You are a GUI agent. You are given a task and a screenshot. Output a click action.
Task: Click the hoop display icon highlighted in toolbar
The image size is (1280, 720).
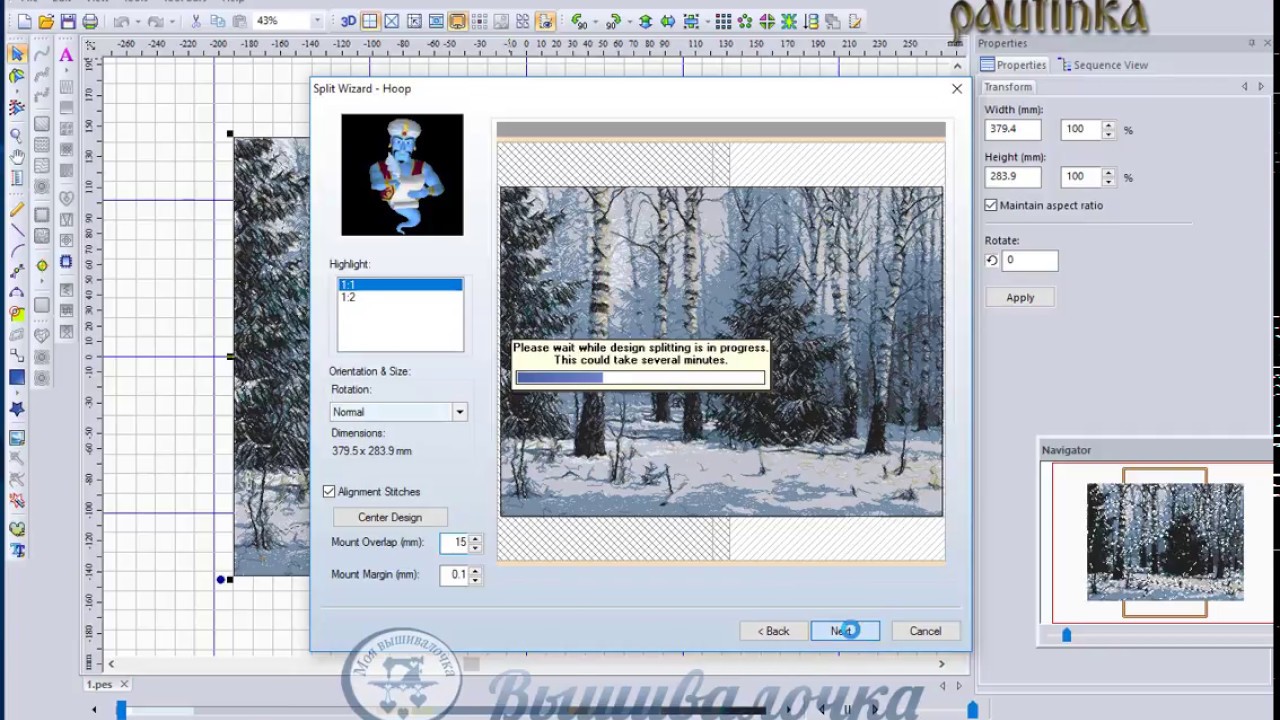pyautogui.click(x=457, y=21)
